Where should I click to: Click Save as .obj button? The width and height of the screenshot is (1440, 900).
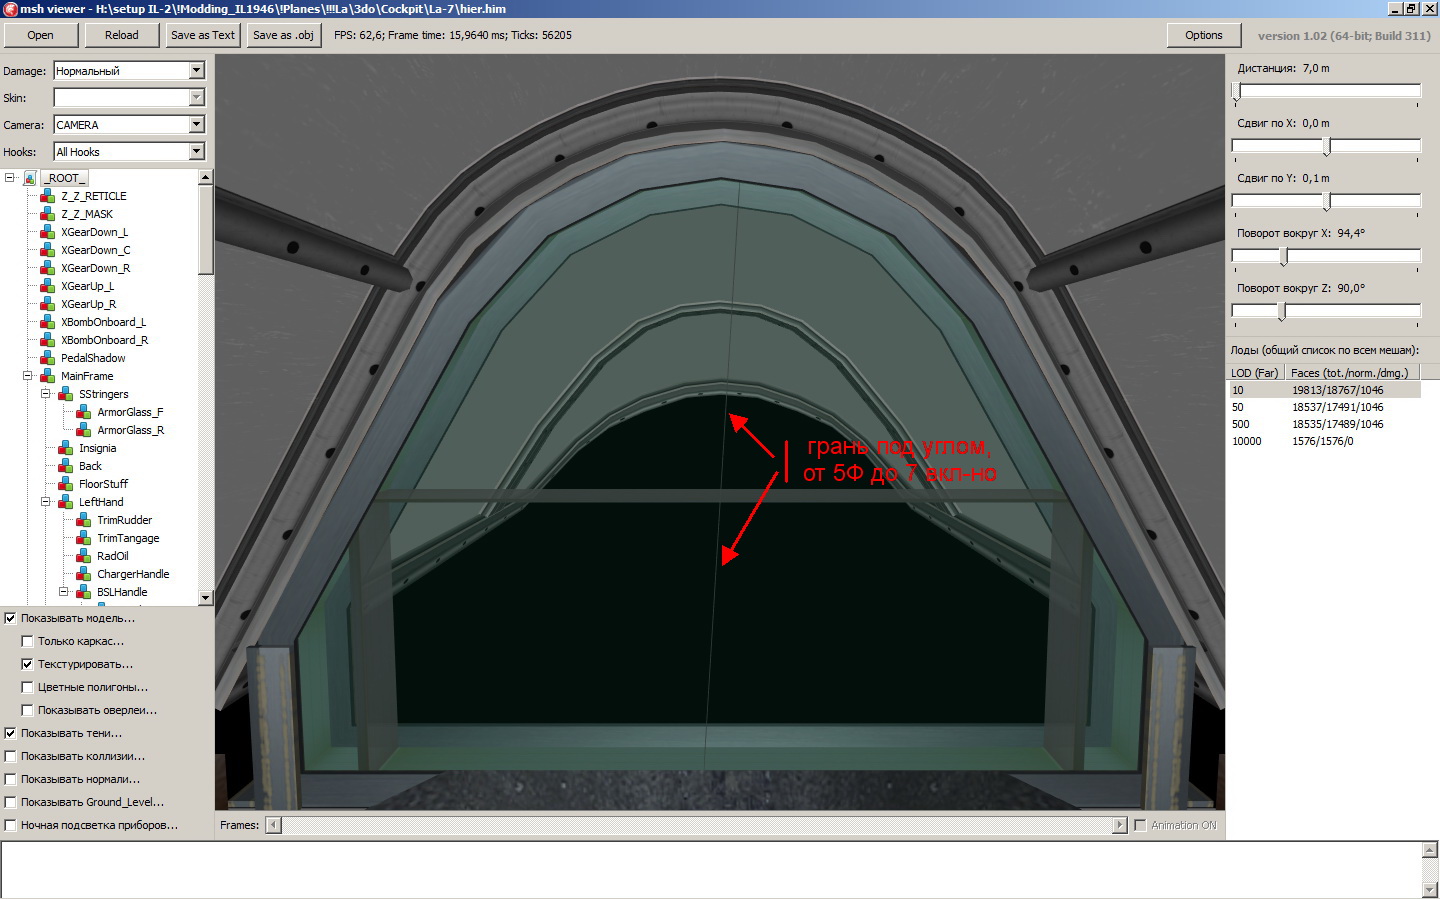[x=284, y=35]
